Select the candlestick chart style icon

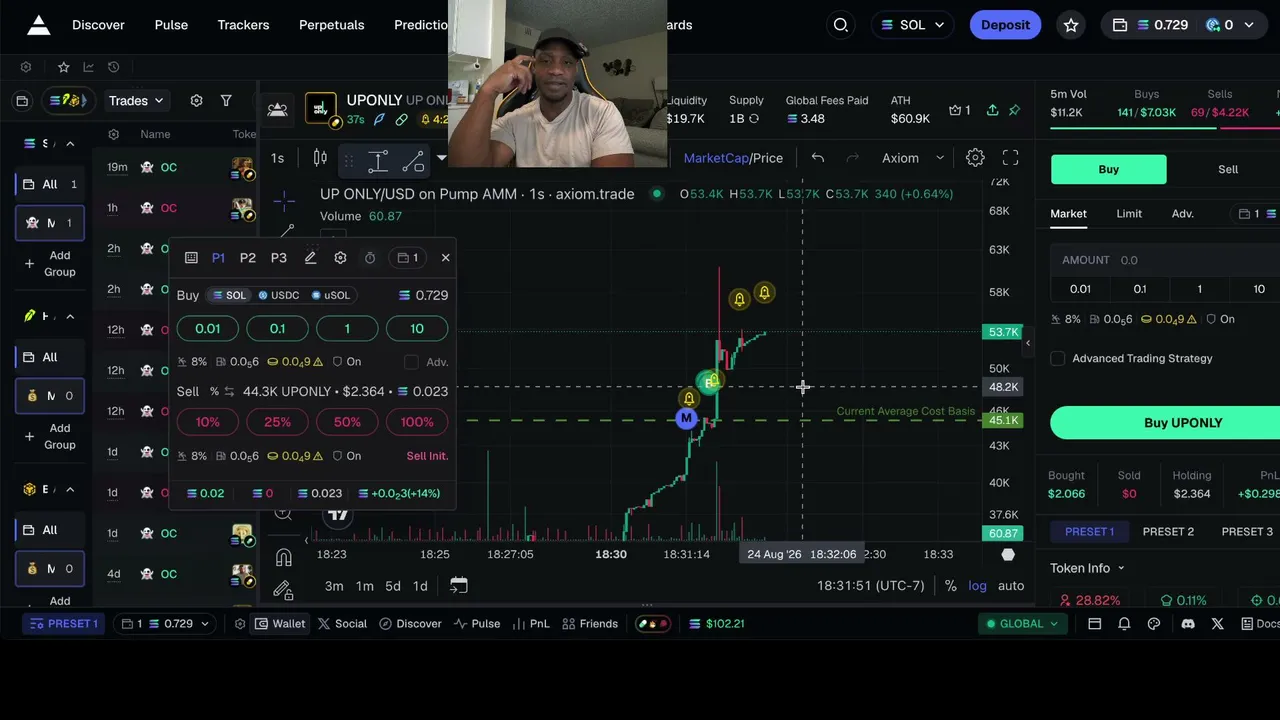pos(320,158)
